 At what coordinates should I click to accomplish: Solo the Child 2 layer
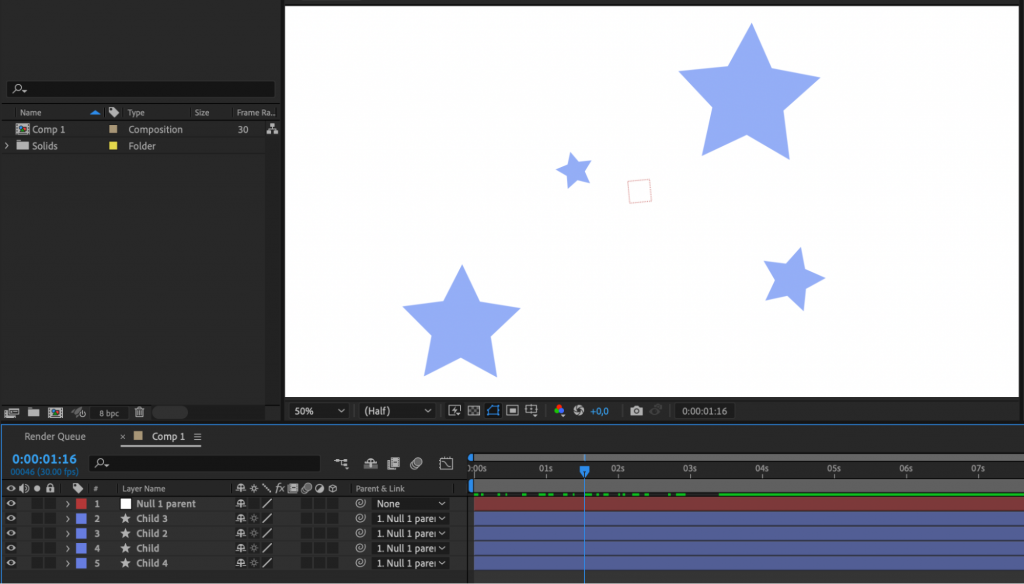click(38, 533)
